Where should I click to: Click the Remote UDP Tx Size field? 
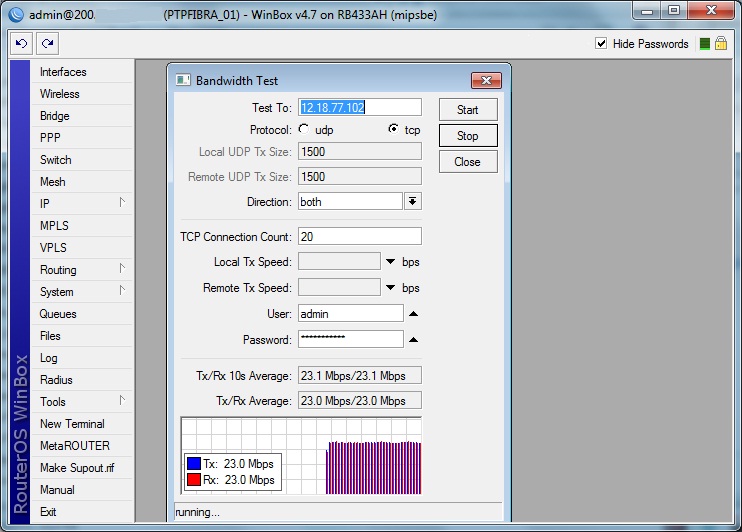(x=360, y=177)
